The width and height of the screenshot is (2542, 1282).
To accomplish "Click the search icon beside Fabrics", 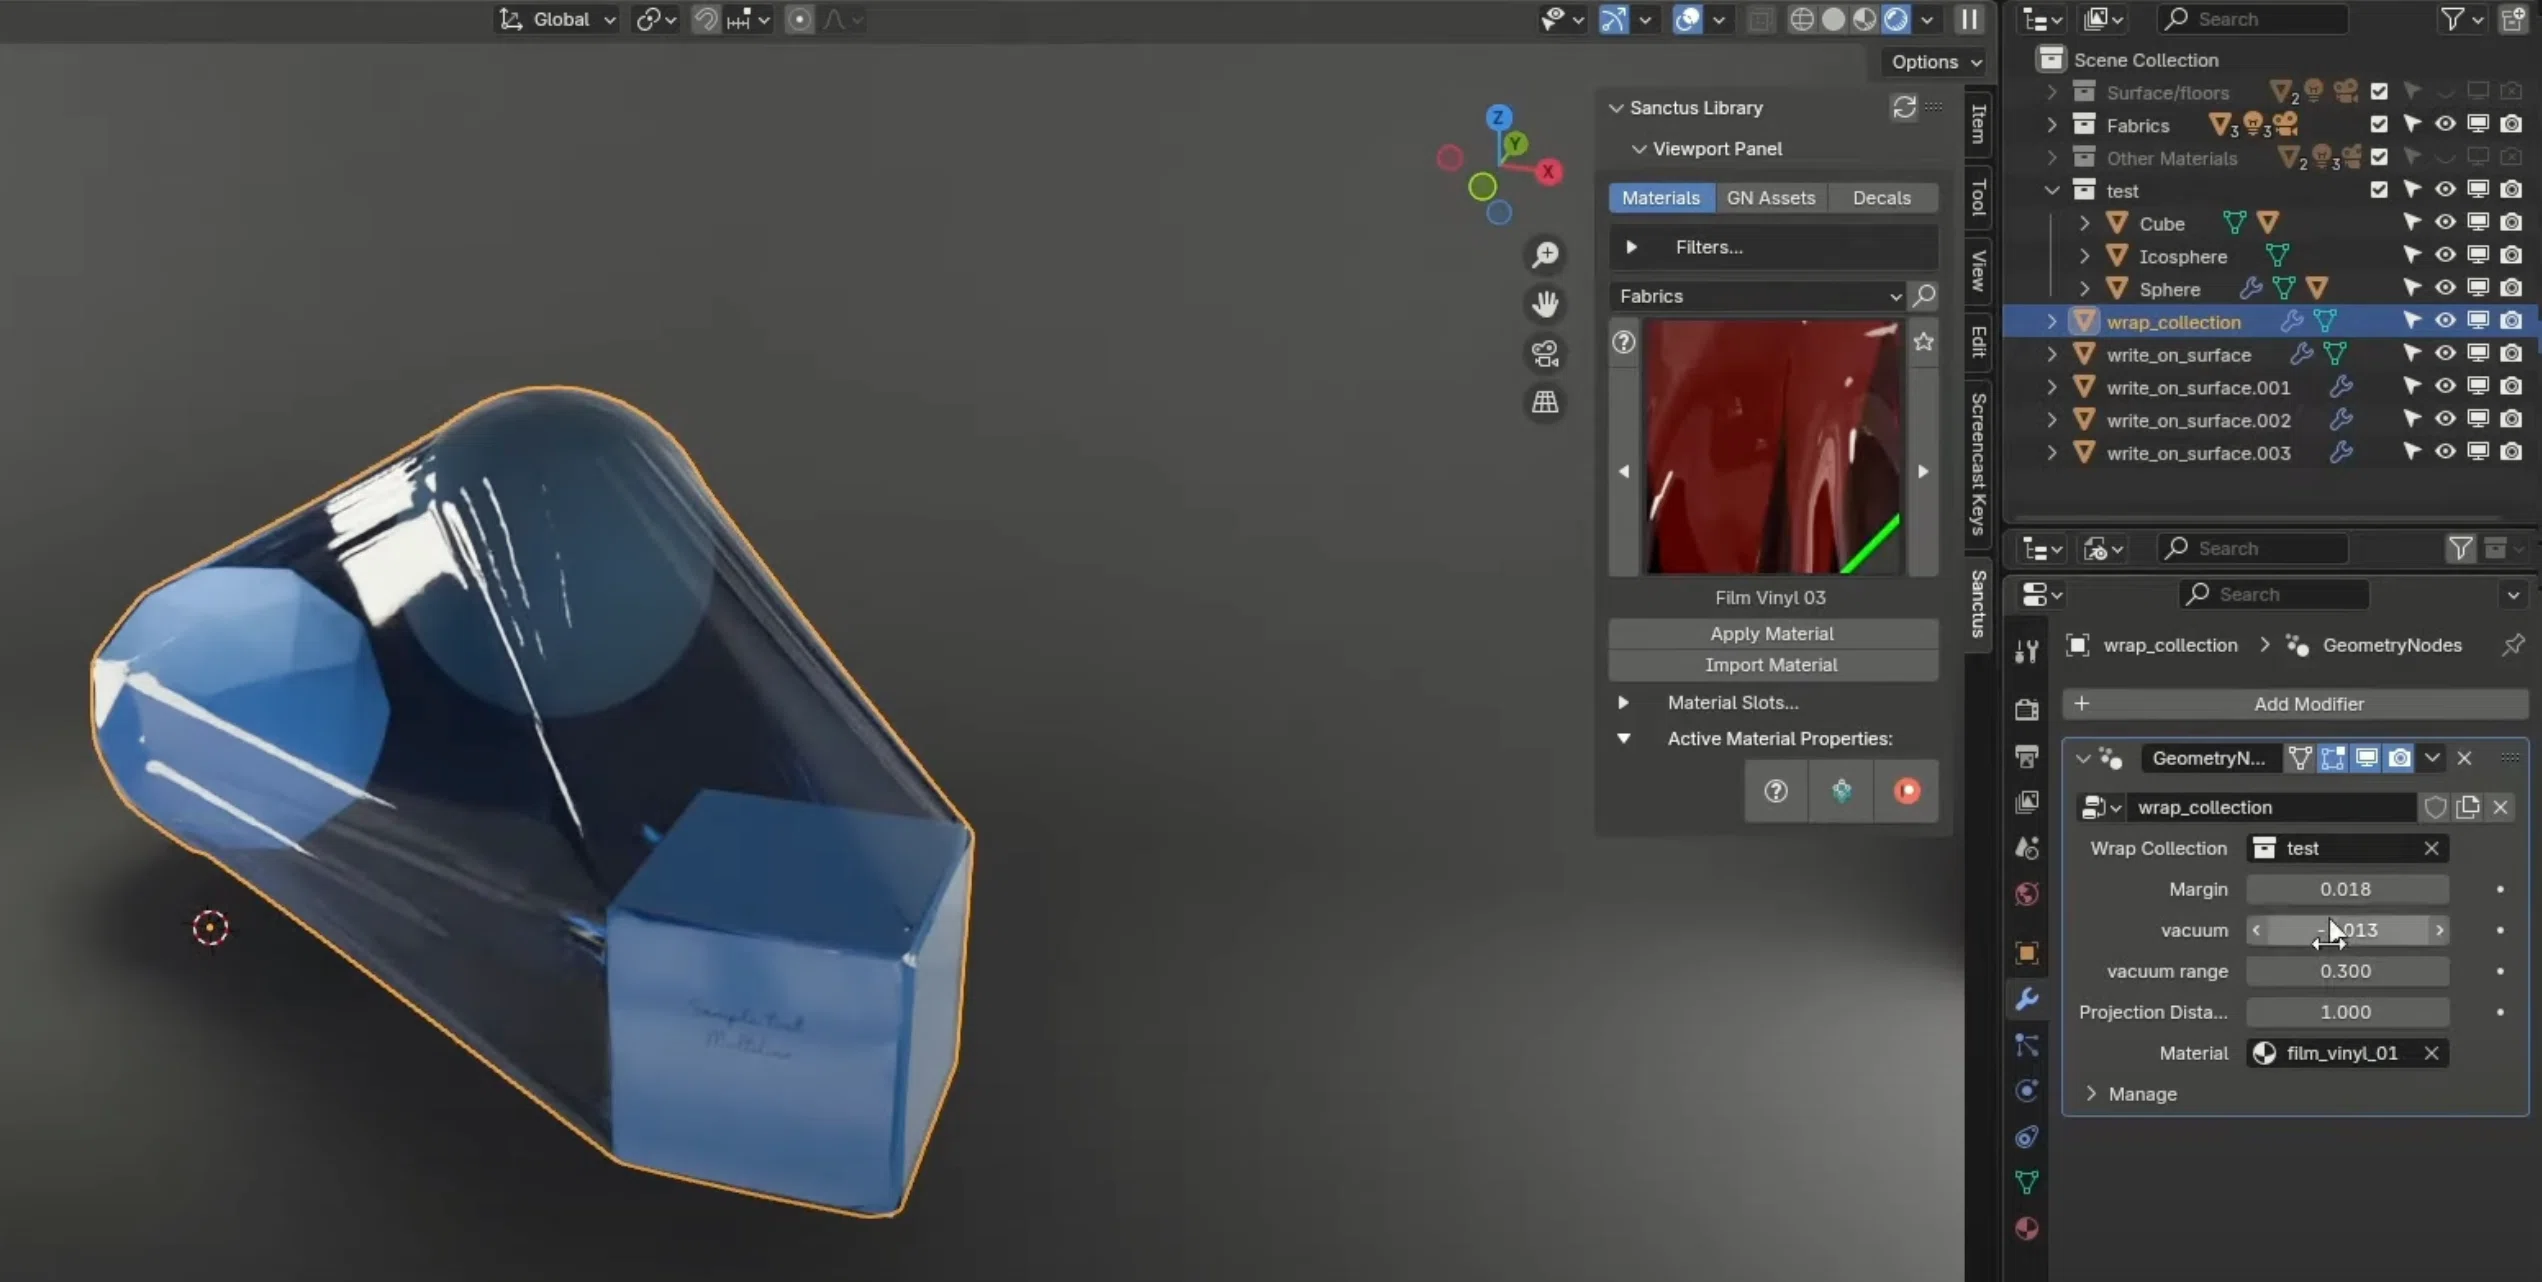I will [x=1923, y=296].
